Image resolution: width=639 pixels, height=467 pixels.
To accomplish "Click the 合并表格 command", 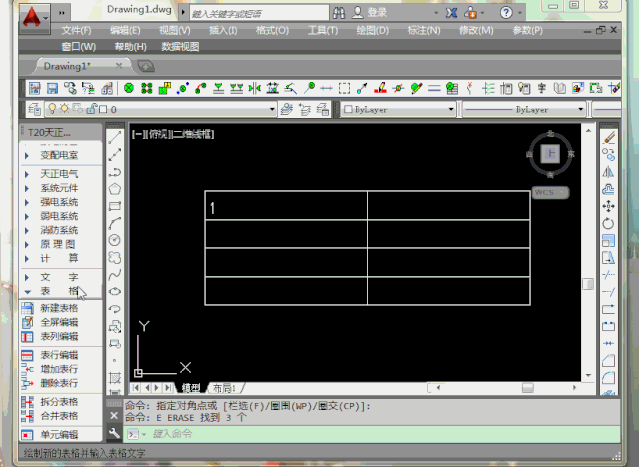I will [x=59, y=416].
